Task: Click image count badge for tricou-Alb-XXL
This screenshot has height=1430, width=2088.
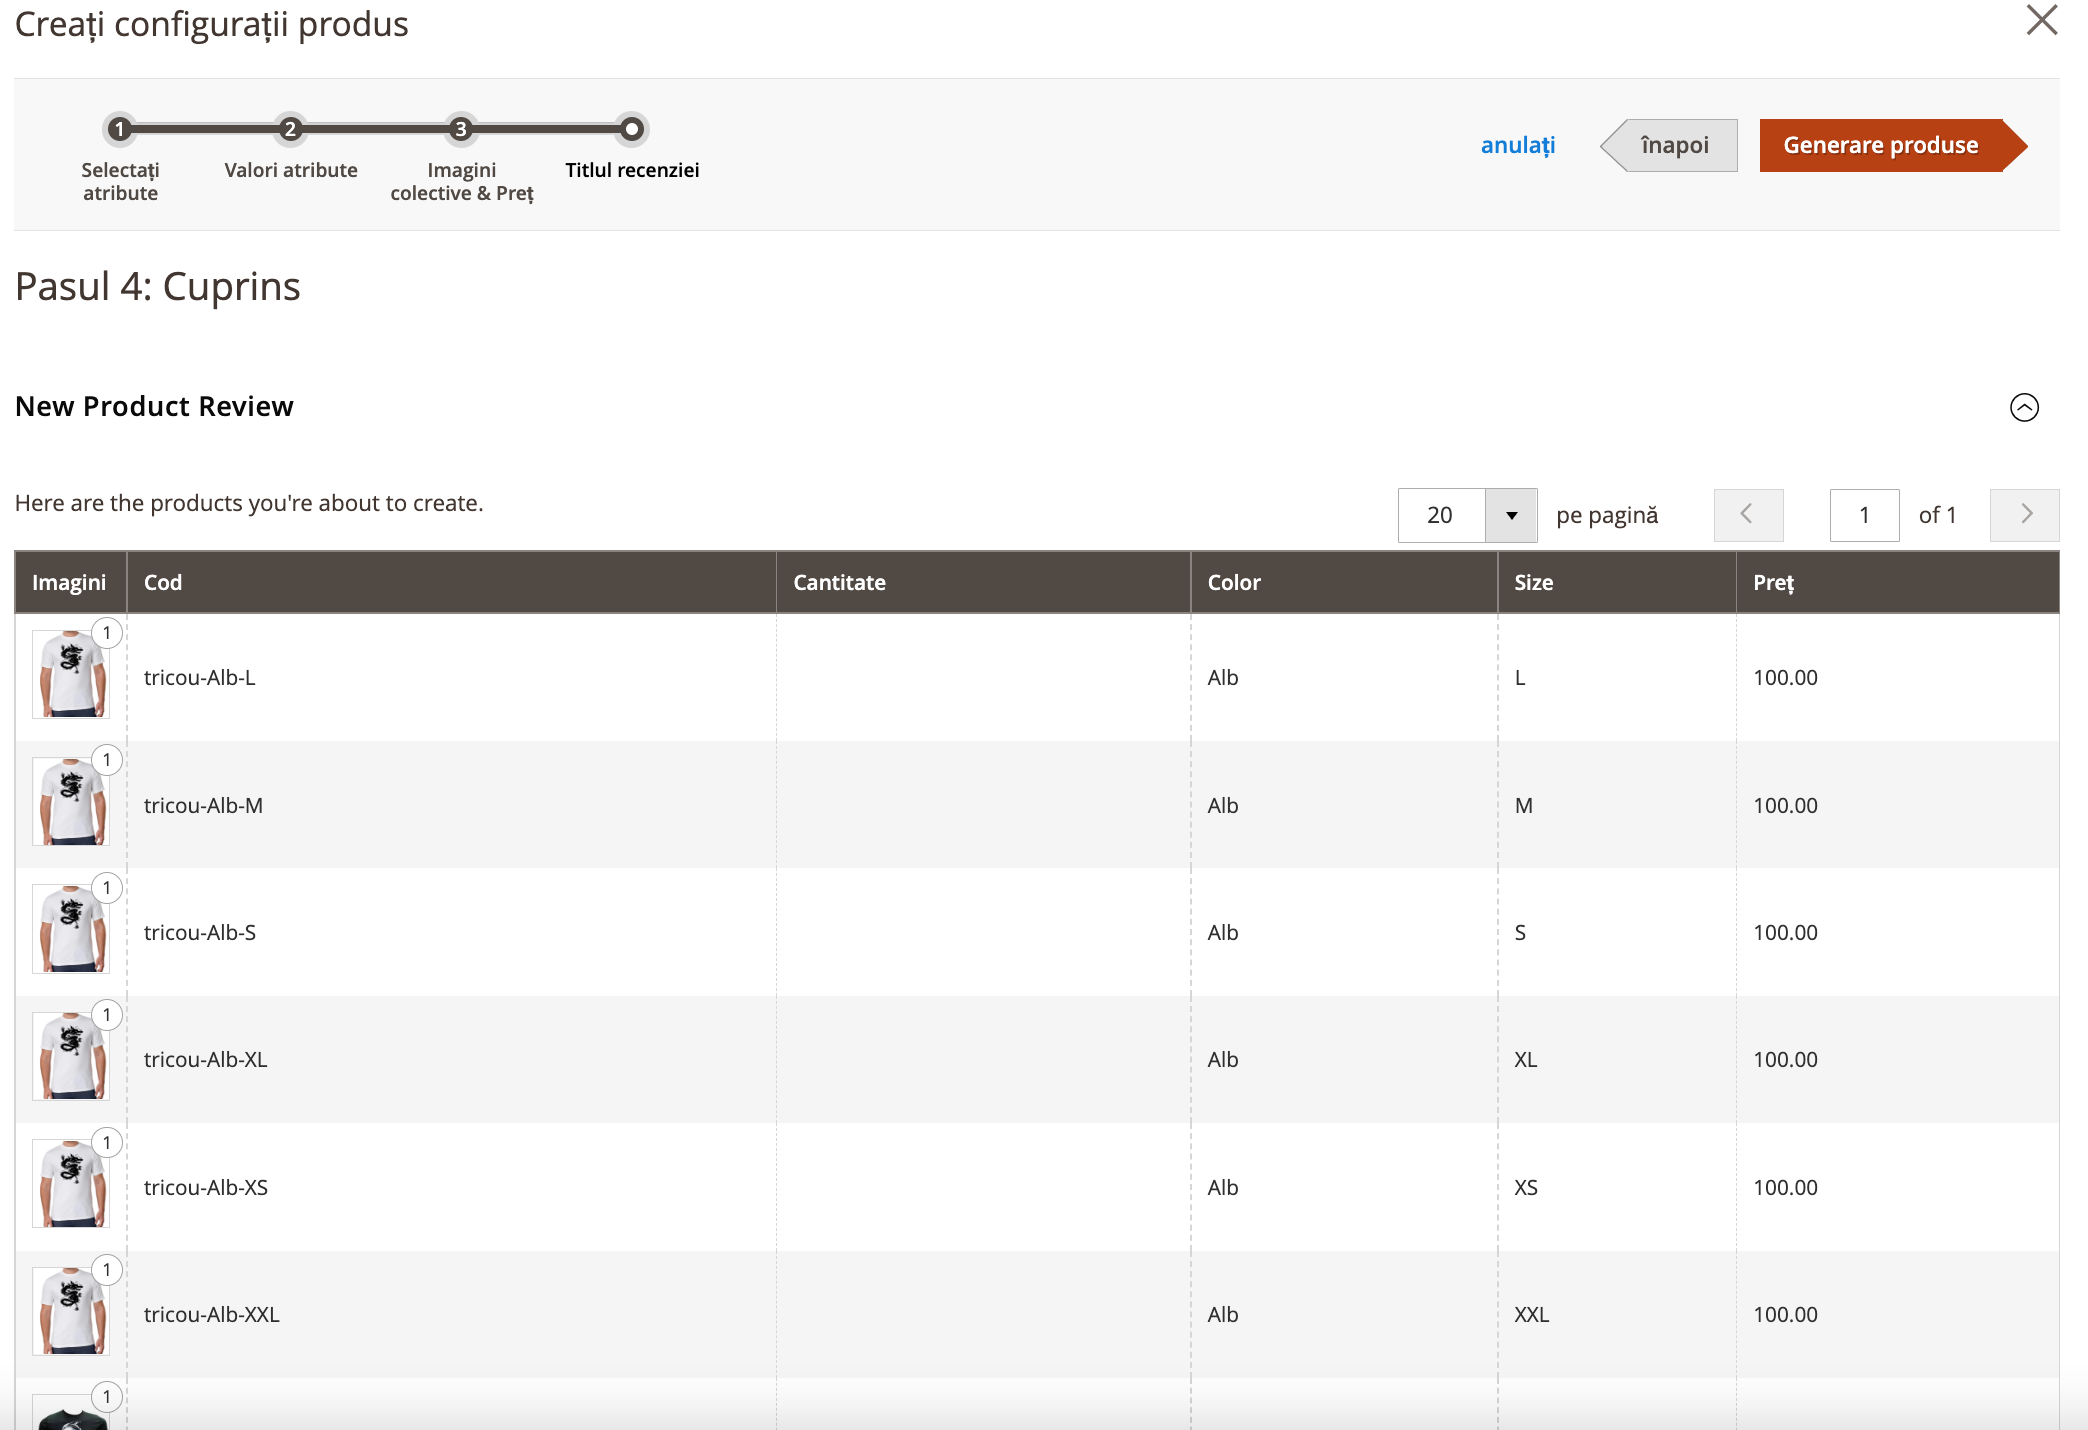Action: tap(107, 1270)
